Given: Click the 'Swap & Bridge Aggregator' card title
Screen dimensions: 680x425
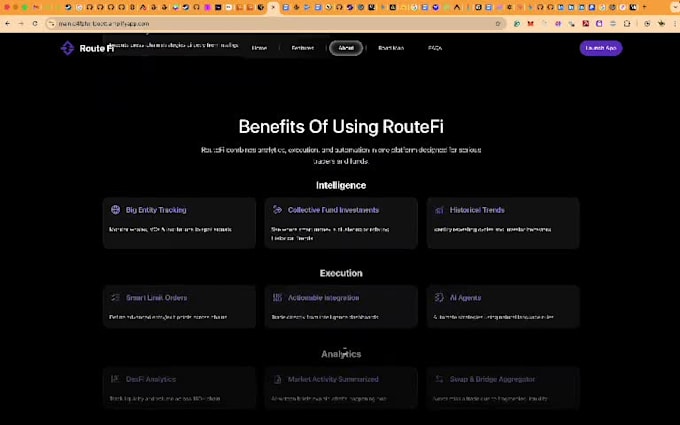Looking at the screenshot, I should pyautogui.click(x=492, y=379).
